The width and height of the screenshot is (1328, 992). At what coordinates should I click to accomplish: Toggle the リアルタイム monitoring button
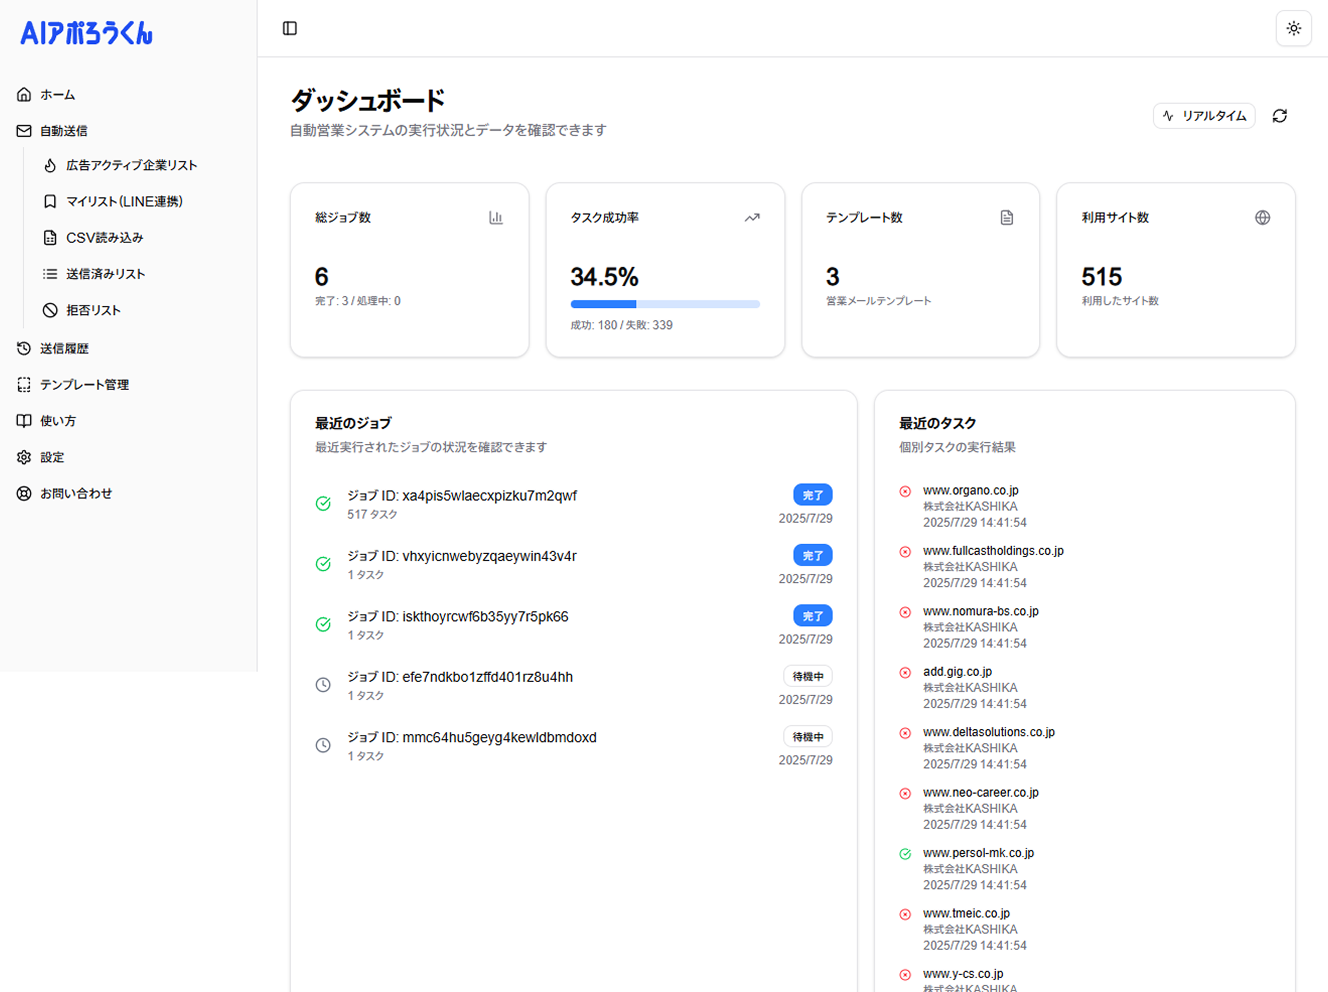pos(1204,116)
